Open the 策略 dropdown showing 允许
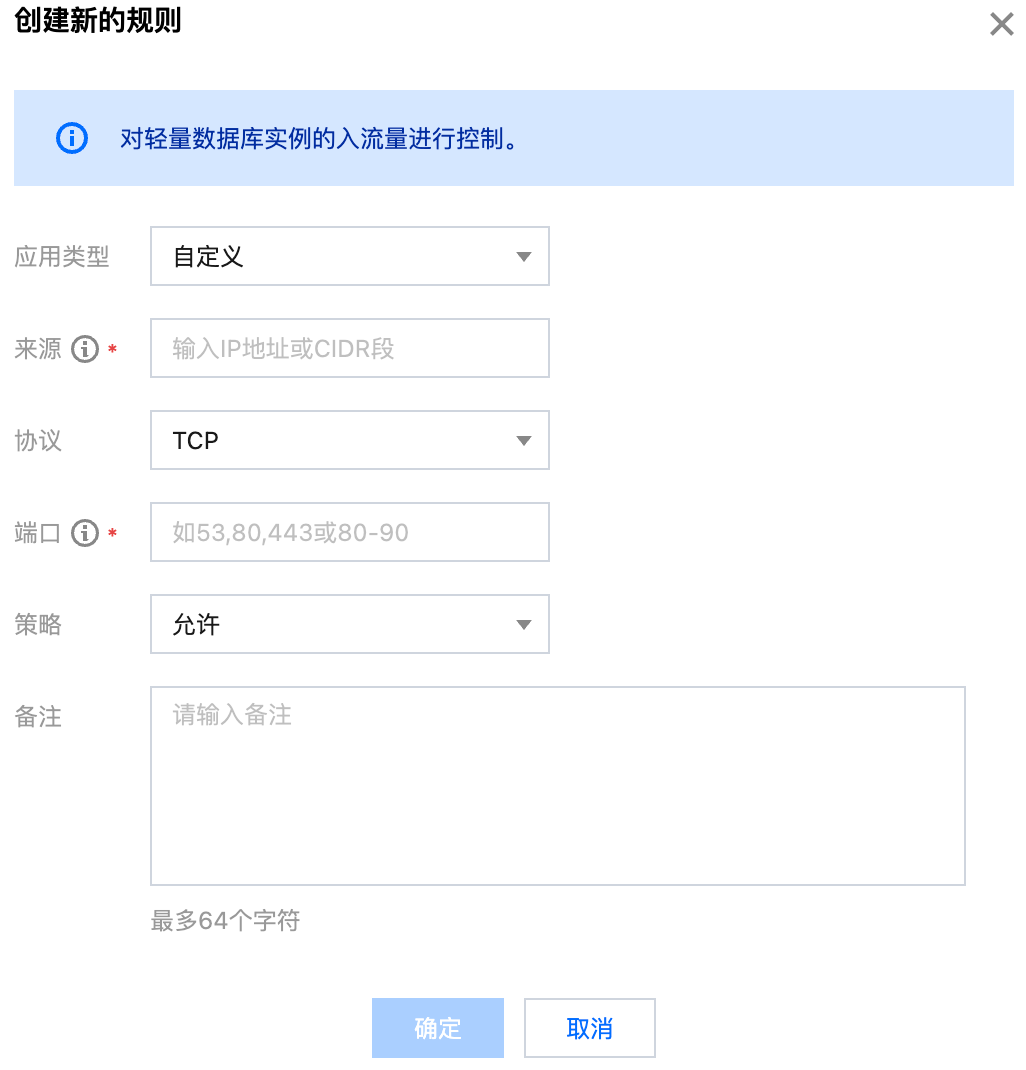Image resolution: width=1026 pixels, height=1070 pixels. point(349,625)
